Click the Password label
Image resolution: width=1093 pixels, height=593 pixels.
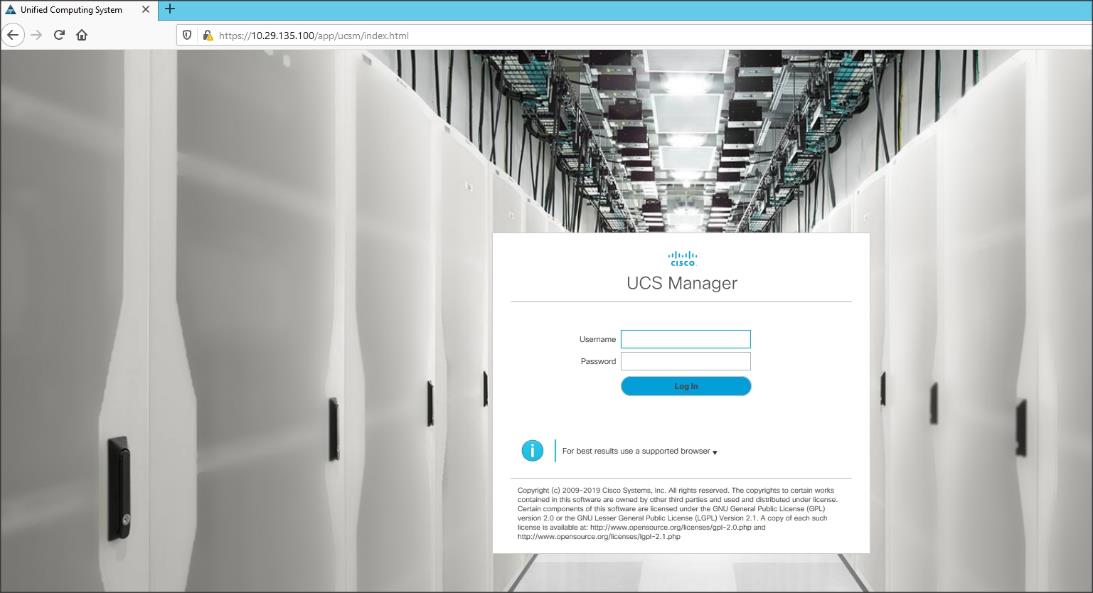(598, 361)
